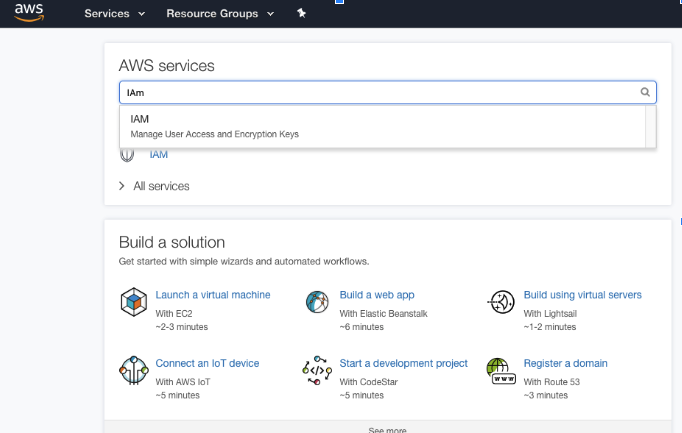Click the EC2 cube icon

coord(134,302)
